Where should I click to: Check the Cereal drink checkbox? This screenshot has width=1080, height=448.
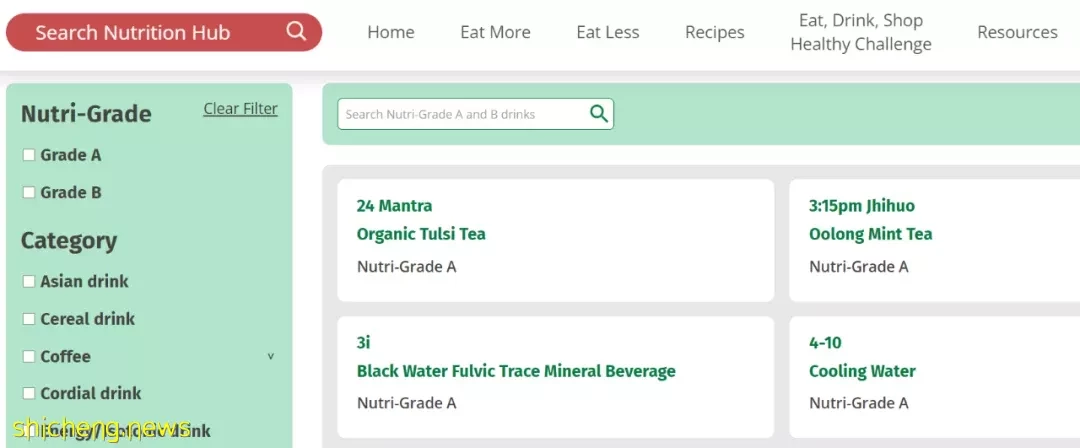(29, 319)
